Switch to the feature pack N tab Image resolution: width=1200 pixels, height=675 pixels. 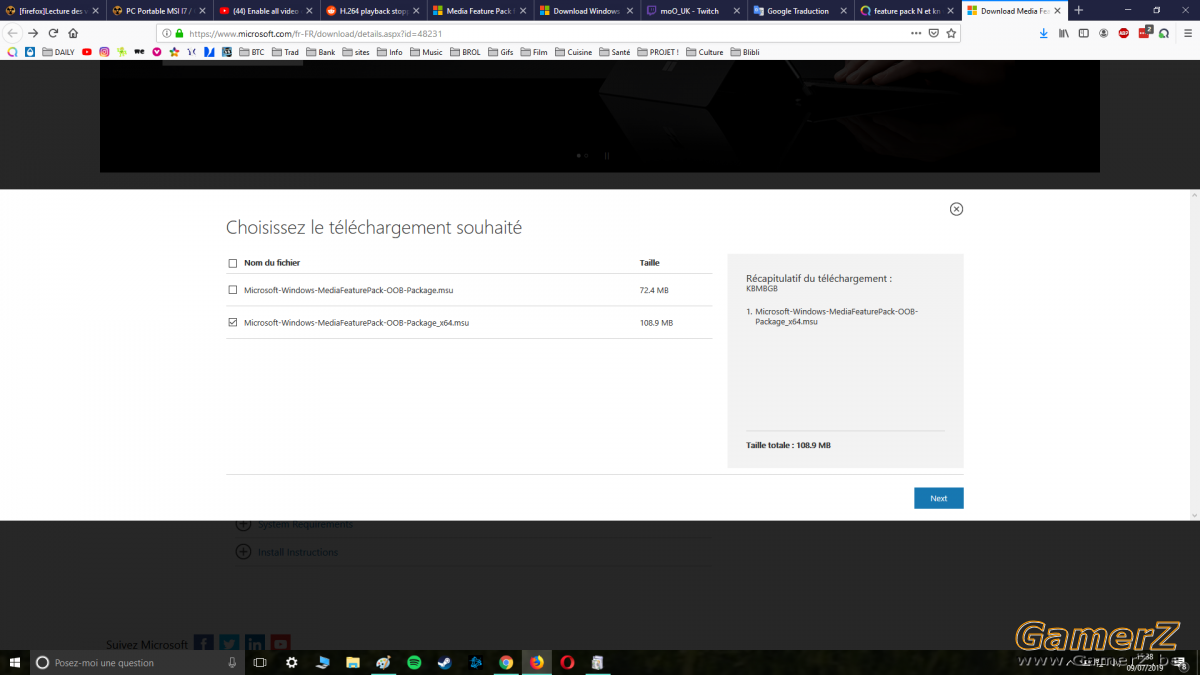pos(908,11)
